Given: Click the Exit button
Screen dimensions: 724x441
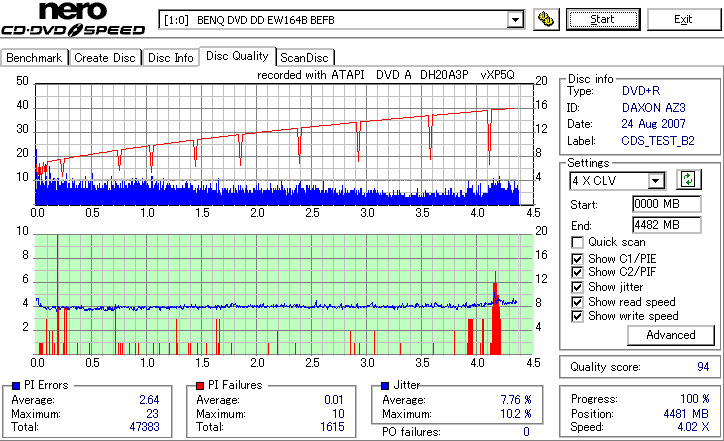Looking at the screenshot, I should click(683, 19).
